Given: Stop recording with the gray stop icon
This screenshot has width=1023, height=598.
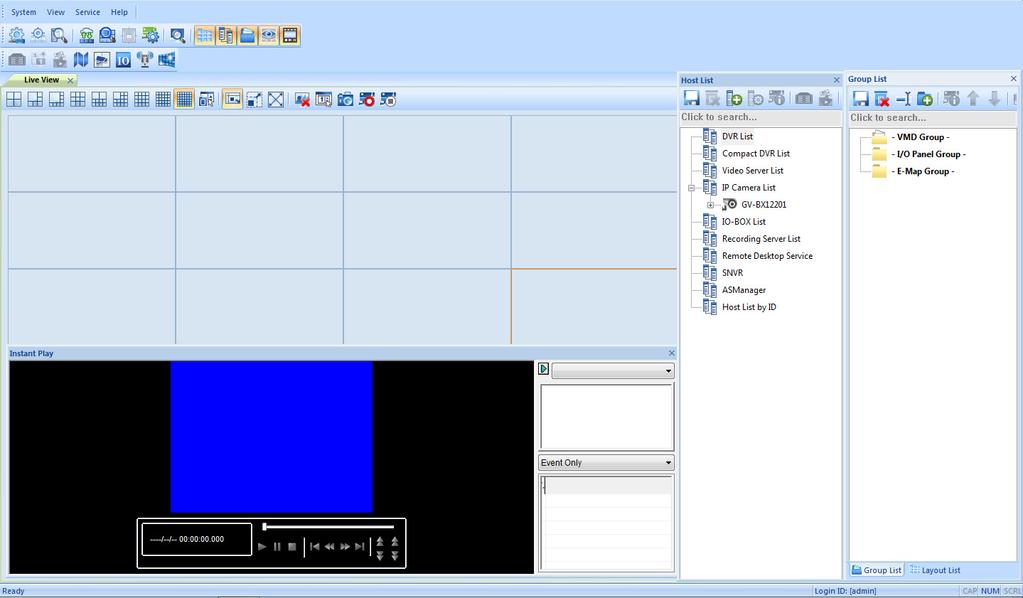Looking at the screenshot, I should pyautogui.click(x=388, y=99).
